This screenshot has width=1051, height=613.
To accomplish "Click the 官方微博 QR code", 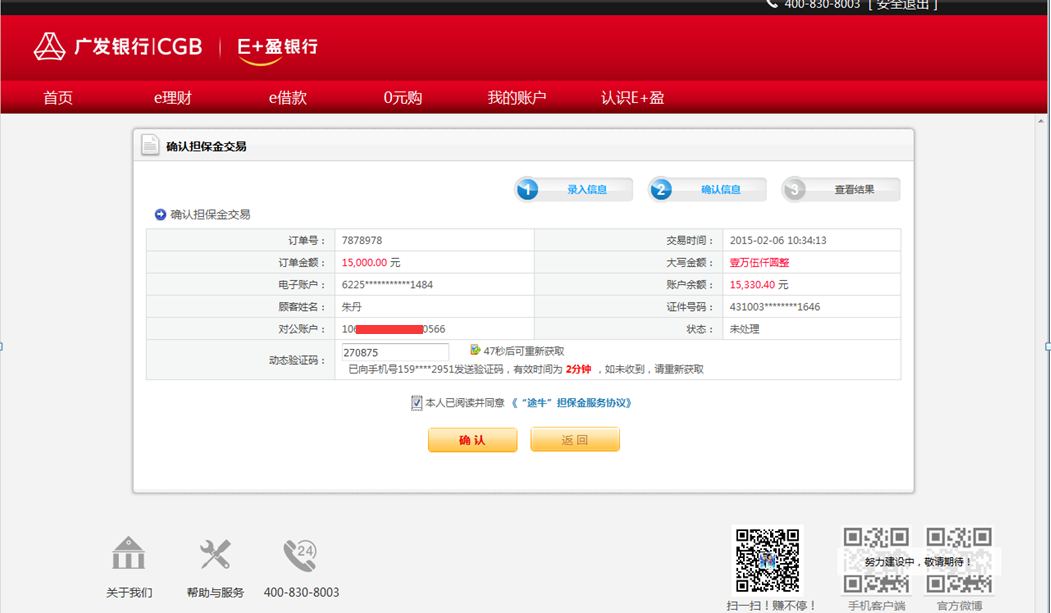I will click(960, 560).
